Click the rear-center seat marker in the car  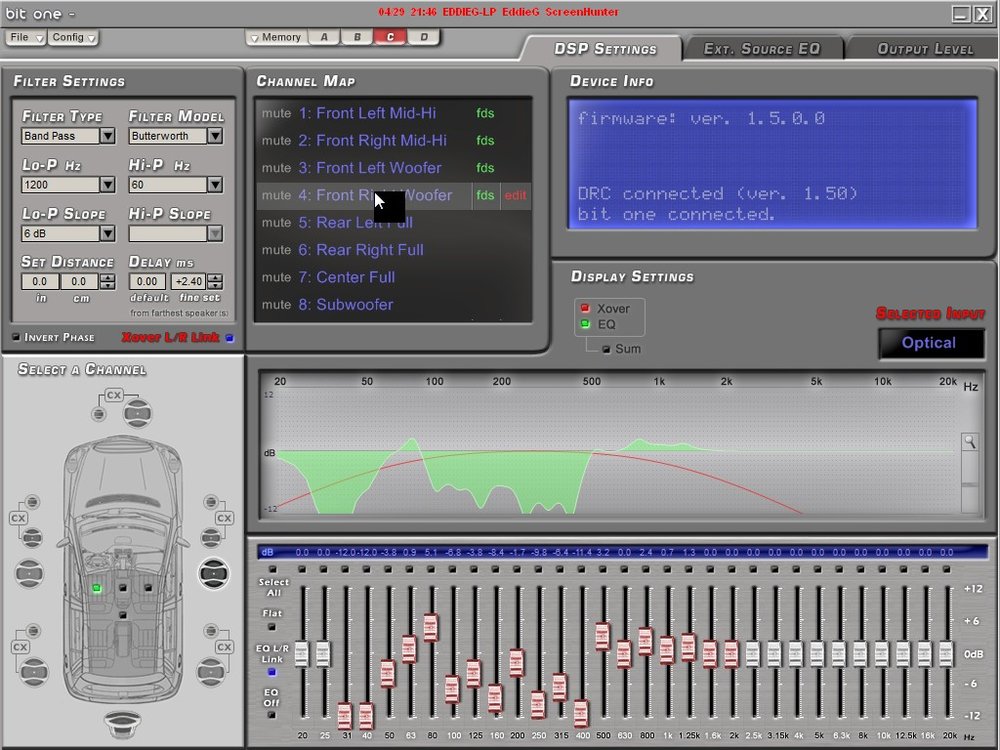click(x=122, y=615)
